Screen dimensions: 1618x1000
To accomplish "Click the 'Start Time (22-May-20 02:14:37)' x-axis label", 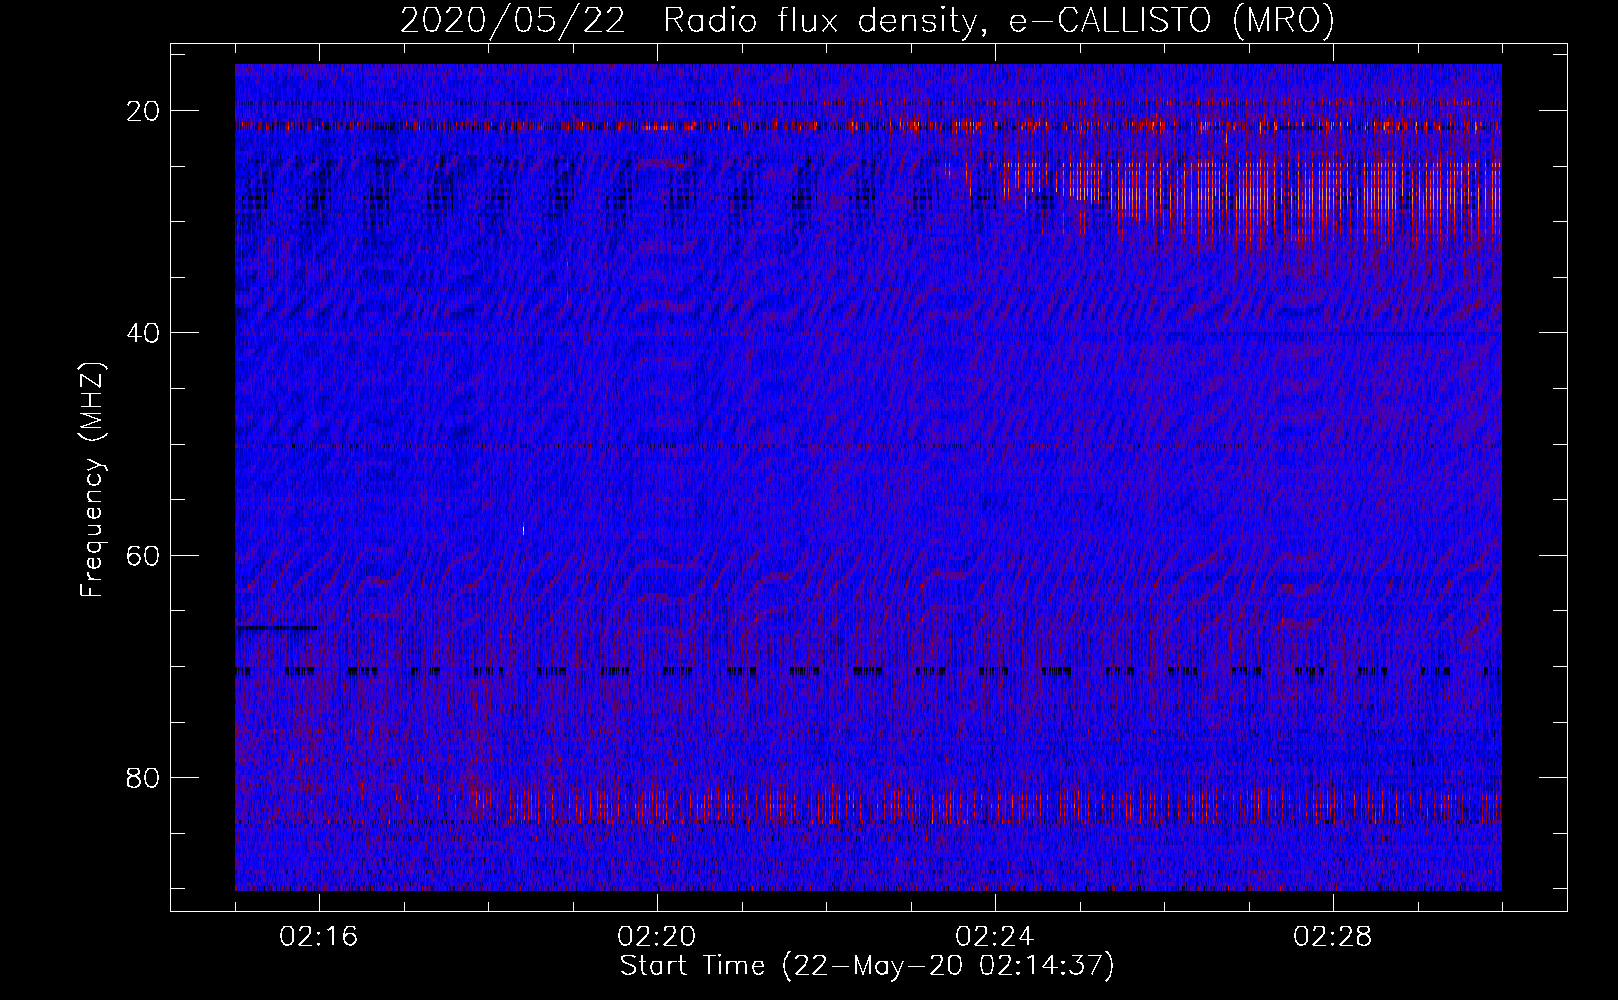I will 867,966.
